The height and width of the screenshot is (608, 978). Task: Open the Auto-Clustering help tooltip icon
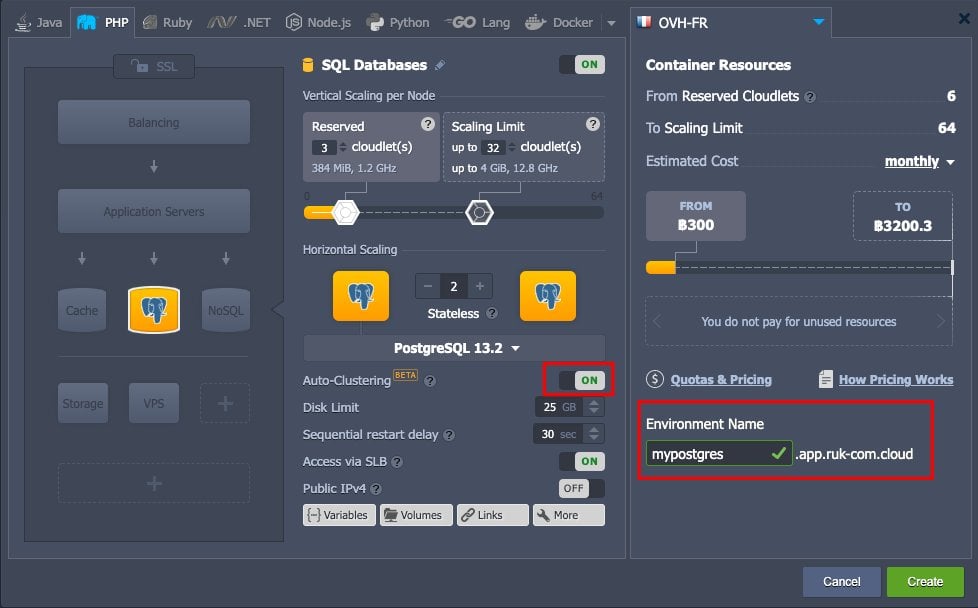click(430, 381)
